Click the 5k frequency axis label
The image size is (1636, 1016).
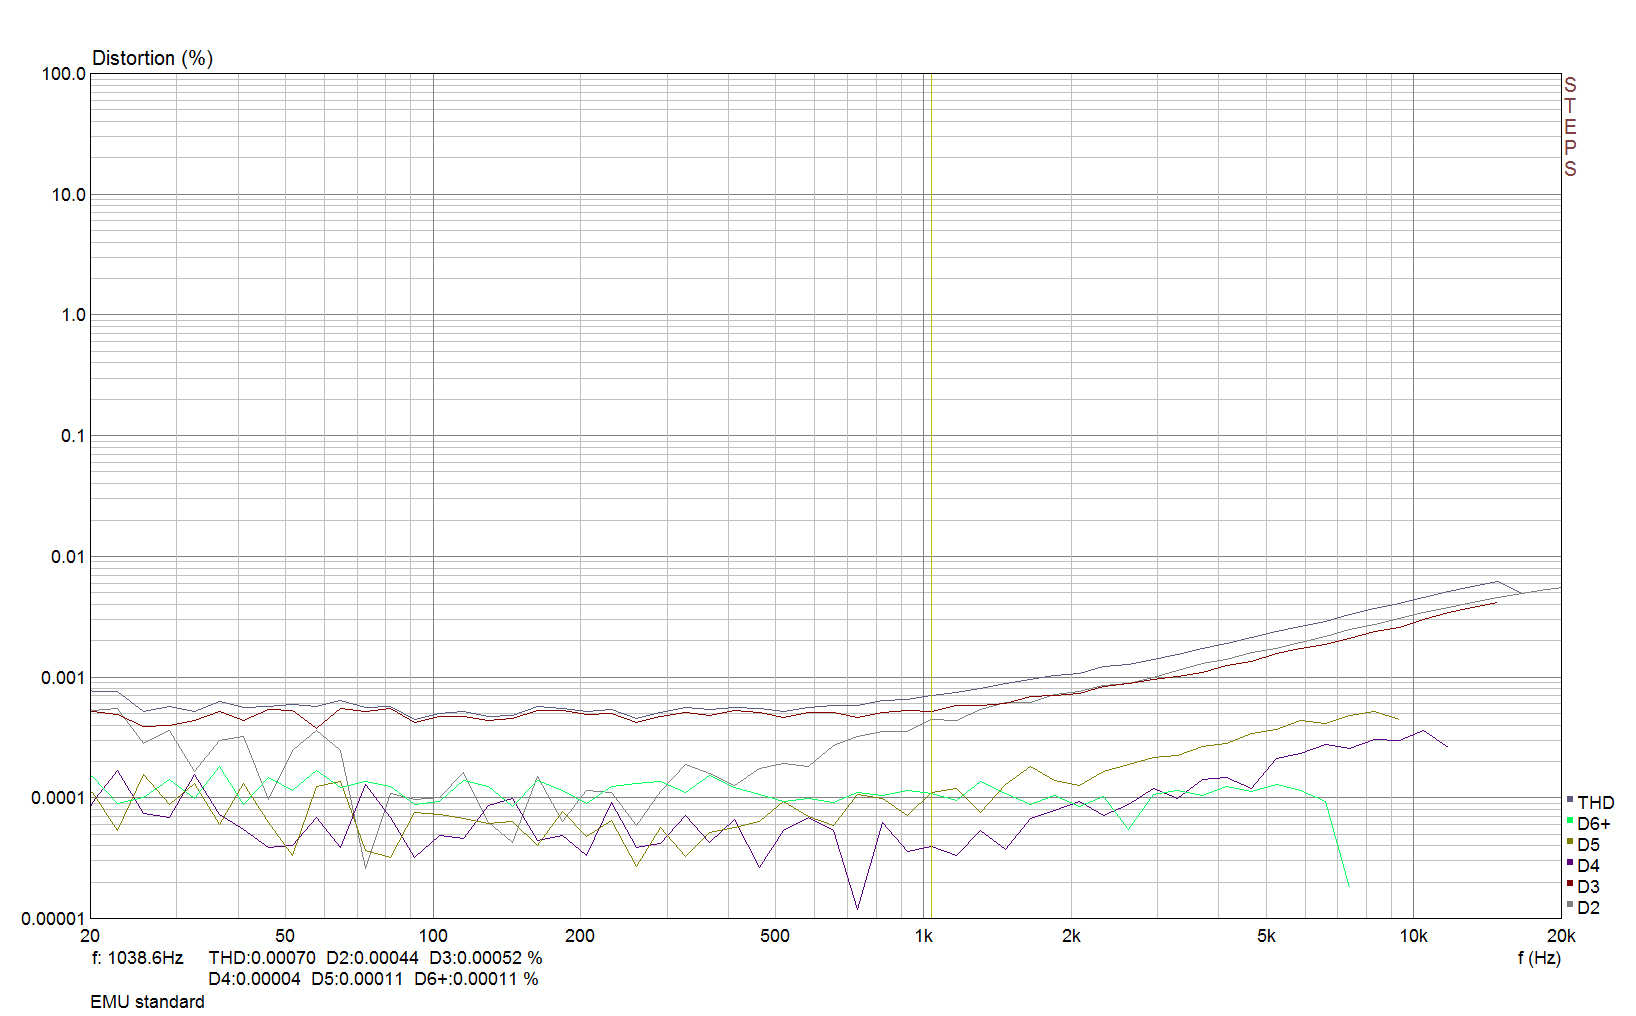(x=1266, y=936)
